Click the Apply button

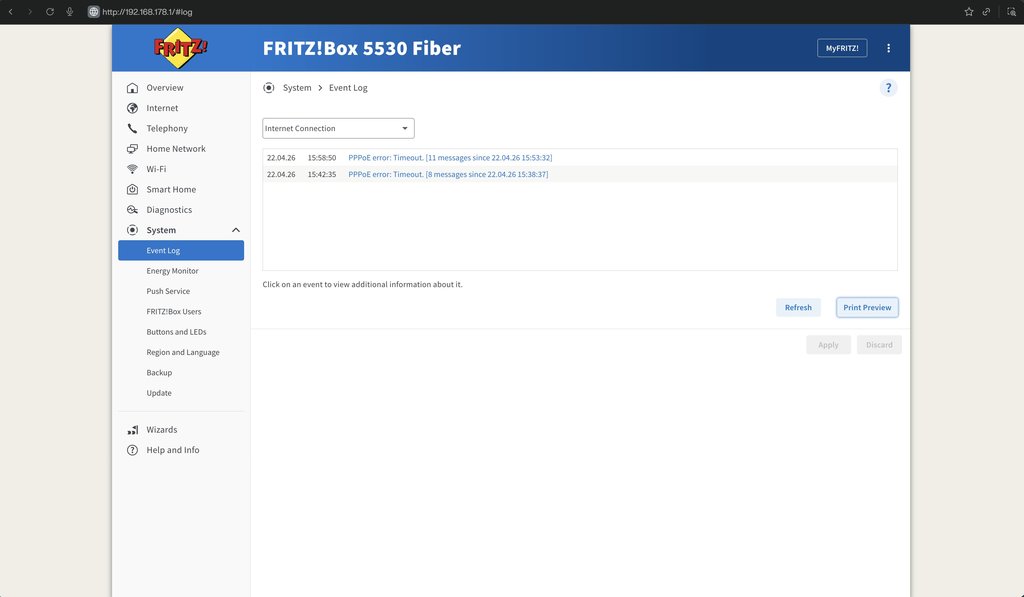[x=828, y=345]
